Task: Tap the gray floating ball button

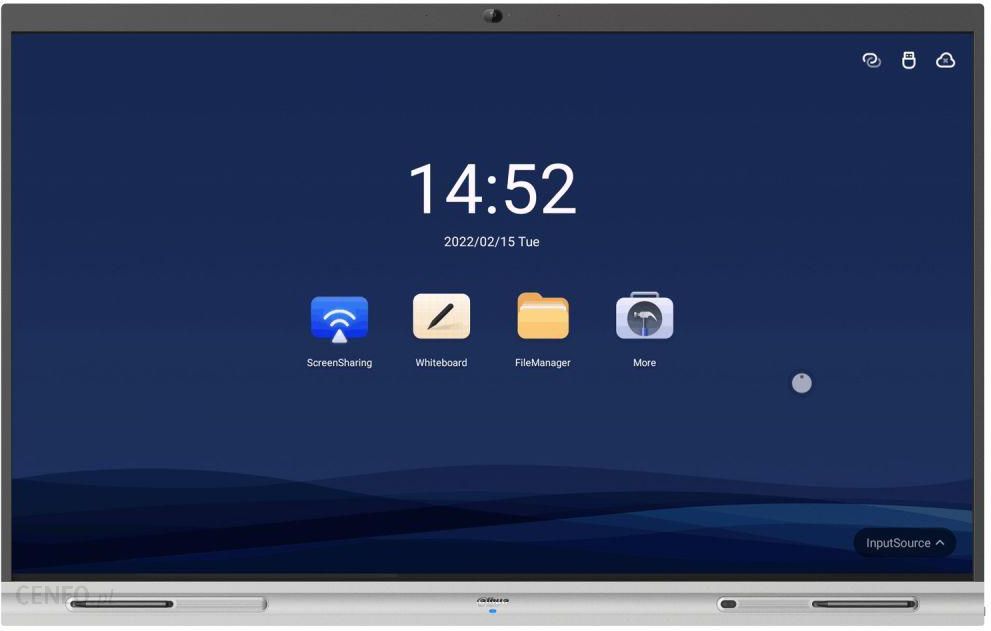Action: tap(802, 383)
